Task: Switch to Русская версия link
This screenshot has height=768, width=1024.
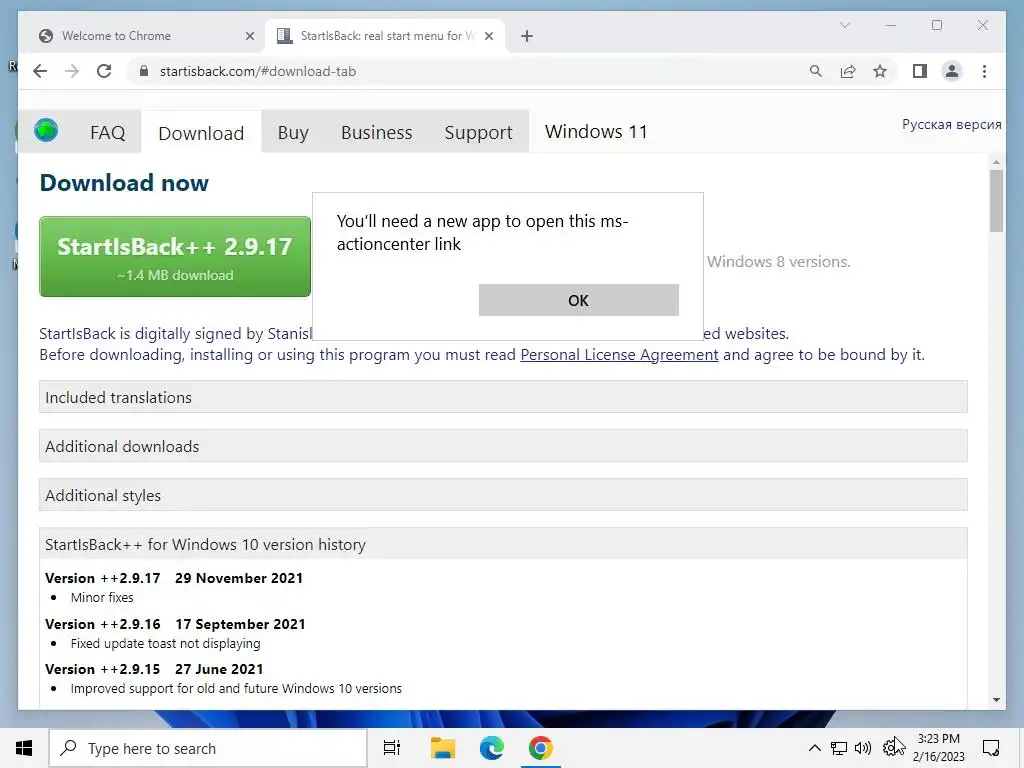Action: coord(951,124)
